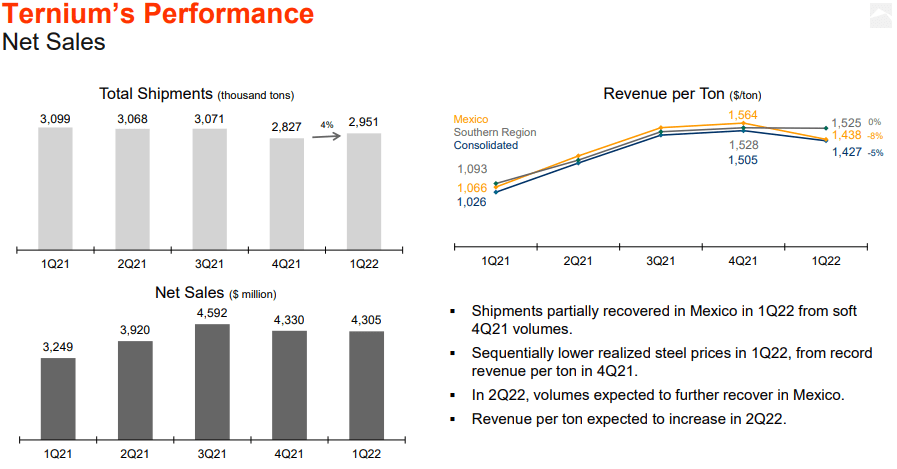Image resolution: width=897 pixels, height=469 pixels.
Task: Click the 1Q22 axis label in Revenue per Ton
Action: pyautogui.click(x=826, y=261)
